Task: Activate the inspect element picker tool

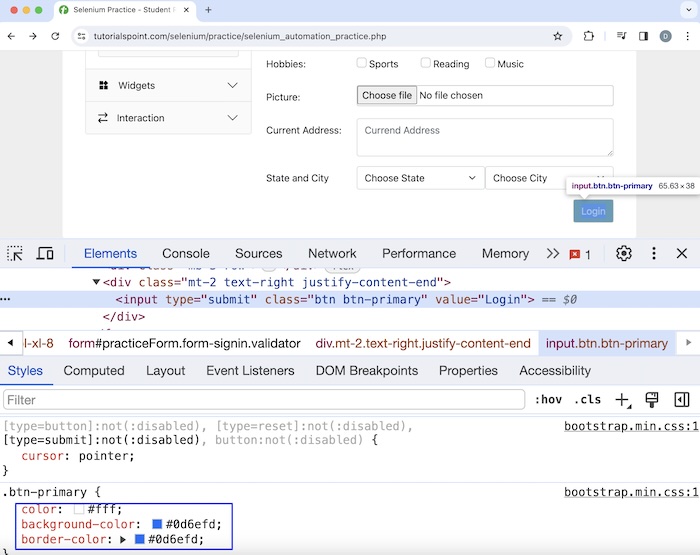Action: tap(15, 254)
